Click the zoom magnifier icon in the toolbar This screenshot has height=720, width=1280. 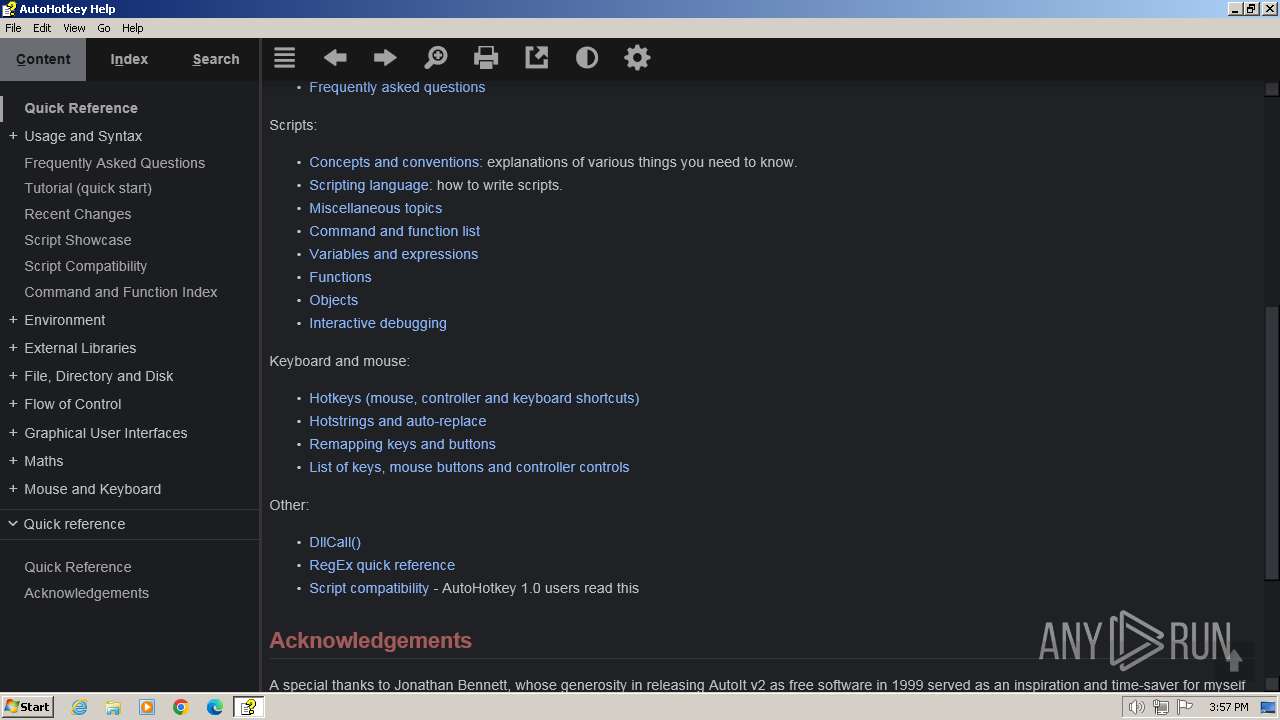(x=436, y=58)
